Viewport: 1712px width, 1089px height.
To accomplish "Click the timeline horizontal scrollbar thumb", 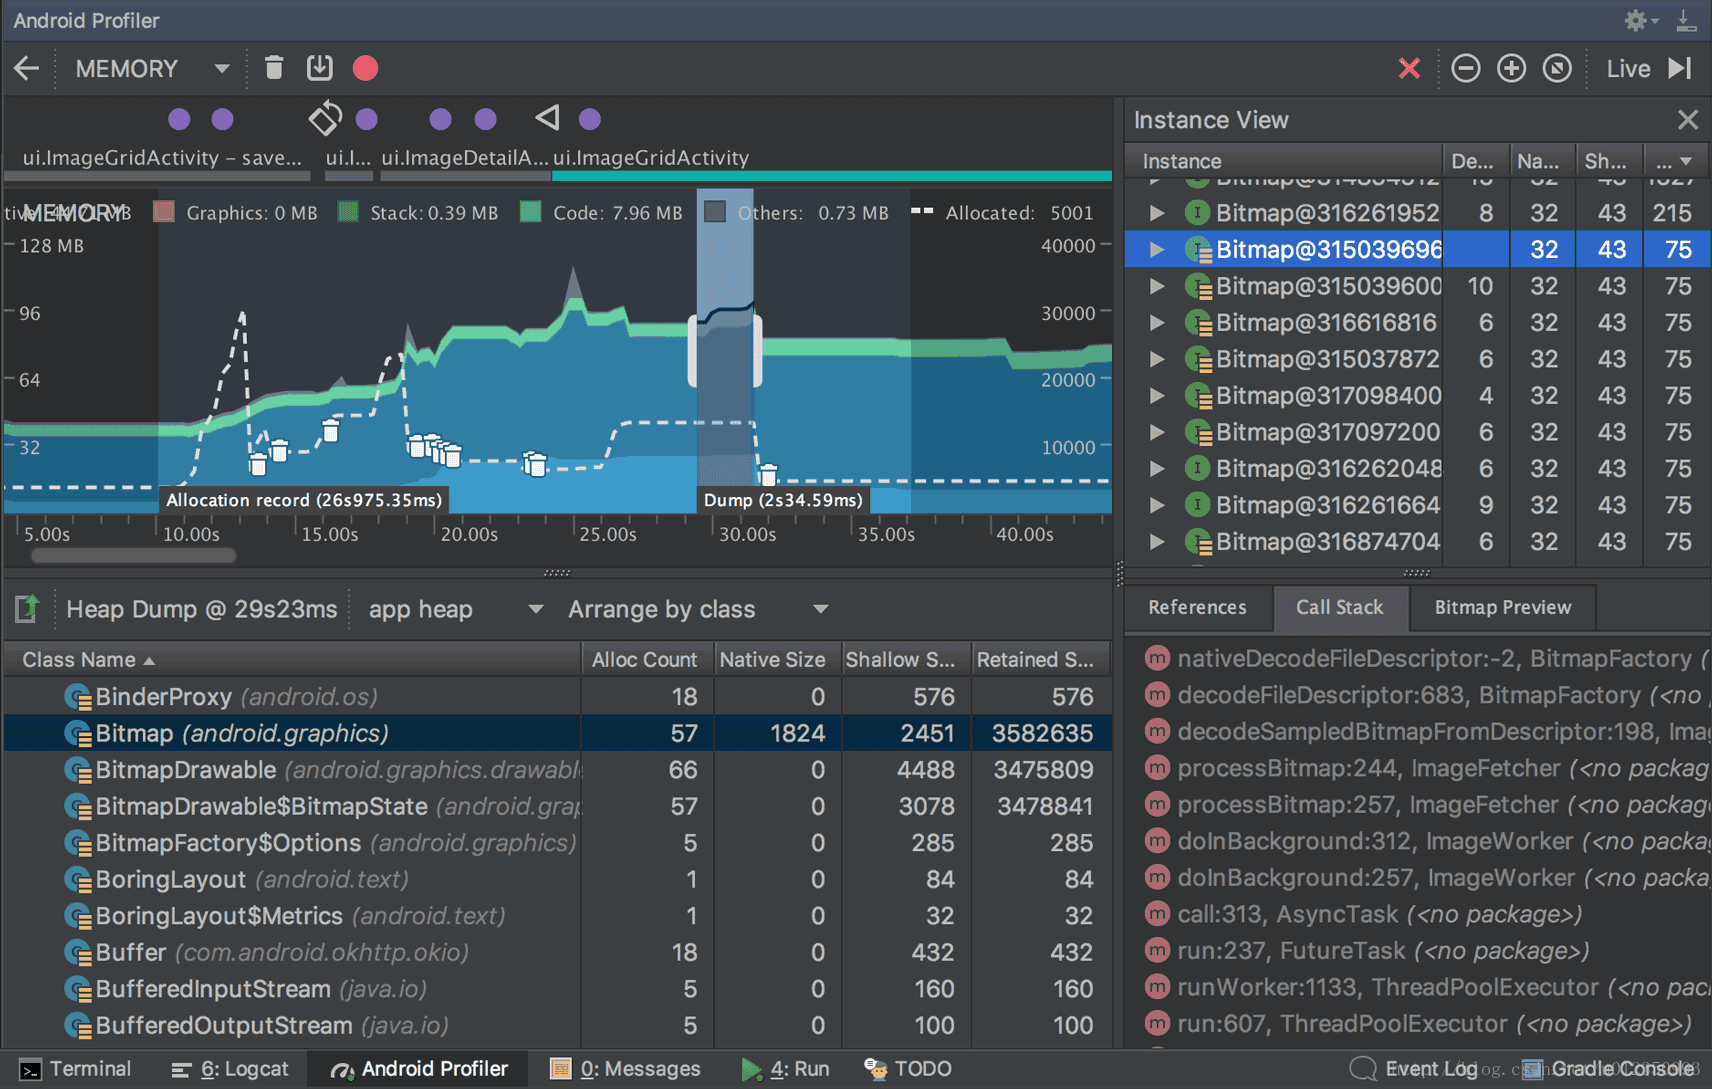I will [x=133, y=555].
